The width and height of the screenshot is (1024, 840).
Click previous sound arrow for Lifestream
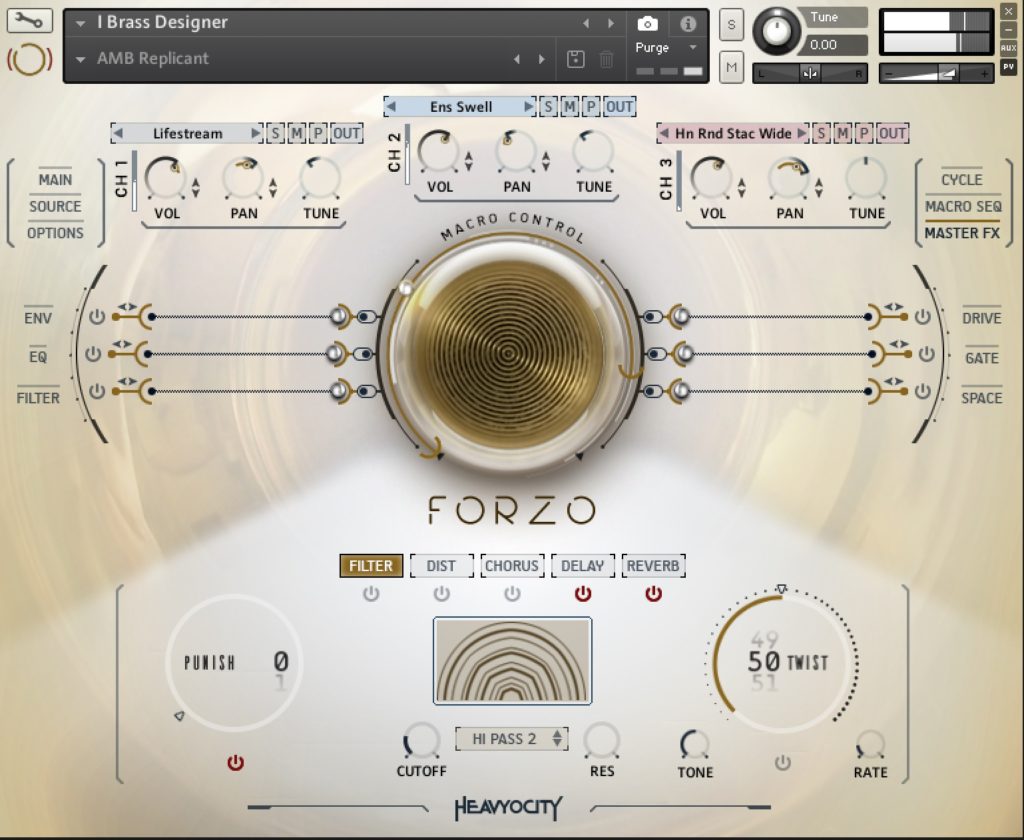click(118, 133)
